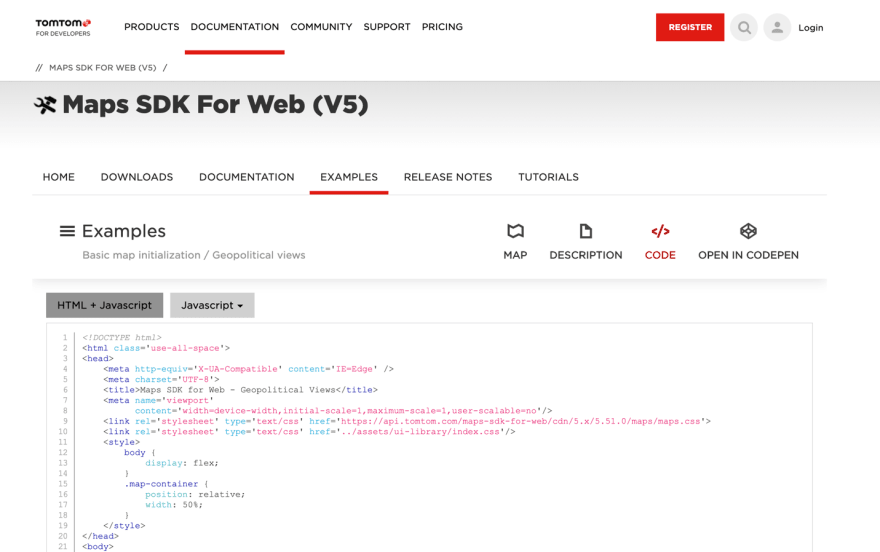Click the meta charset UTF-8 line

[x=161, y=380]
